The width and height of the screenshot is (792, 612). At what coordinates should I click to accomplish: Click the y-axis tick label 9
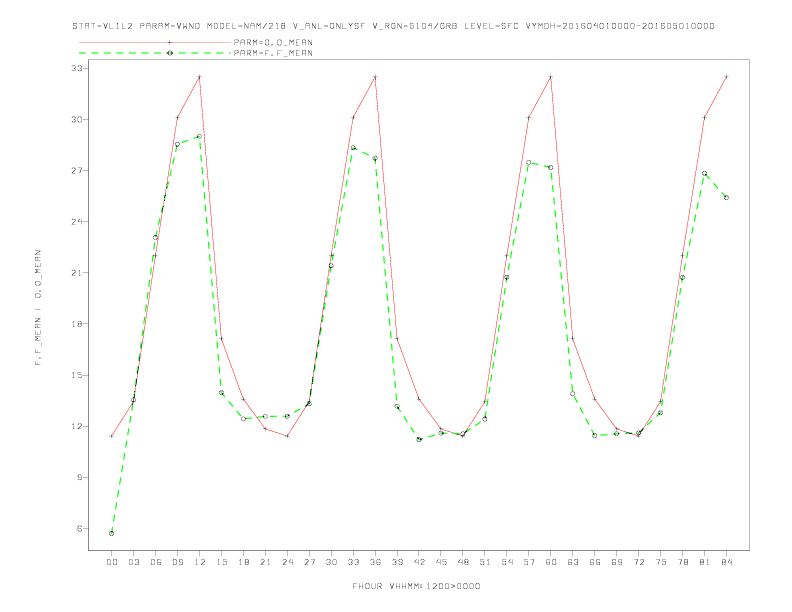79,477
